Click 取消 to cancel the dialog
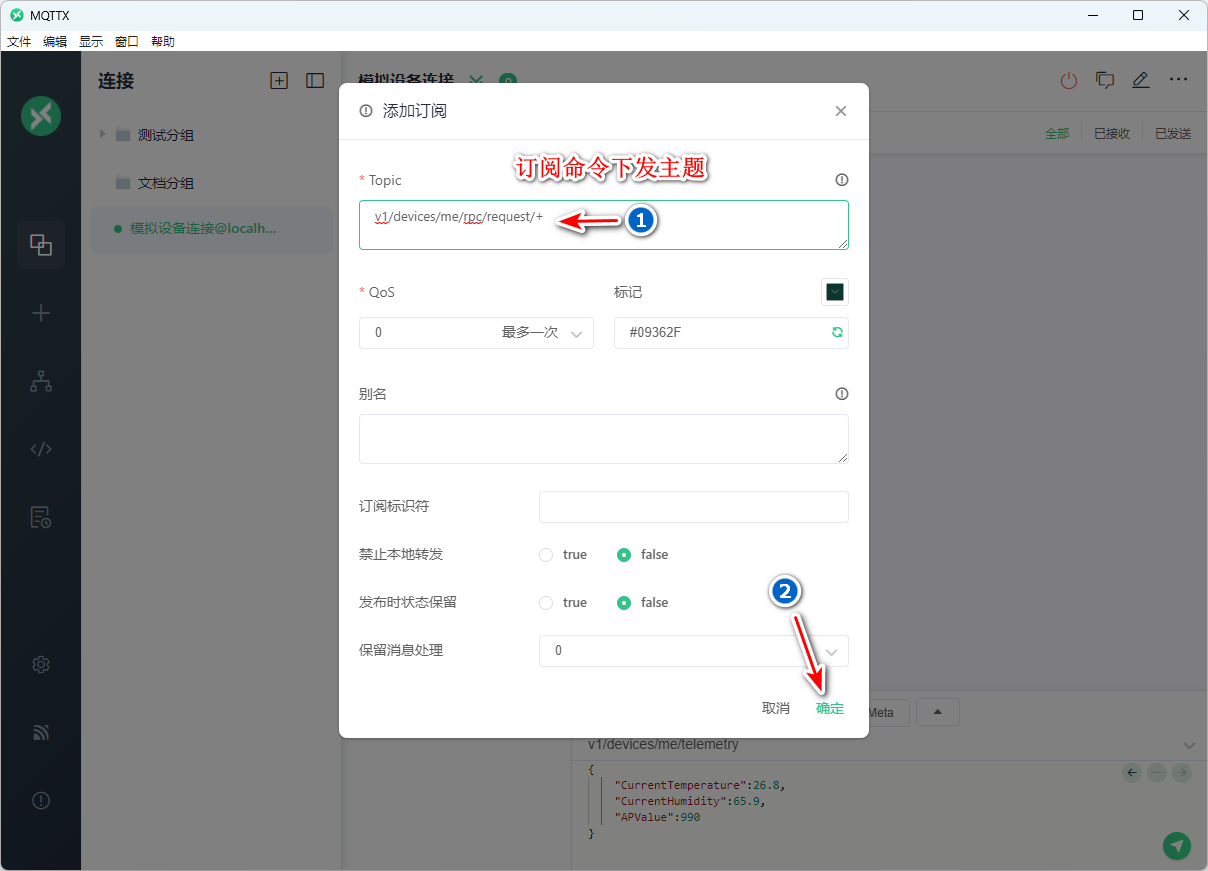Screen dimensions: 1208x871 point(776,708)
